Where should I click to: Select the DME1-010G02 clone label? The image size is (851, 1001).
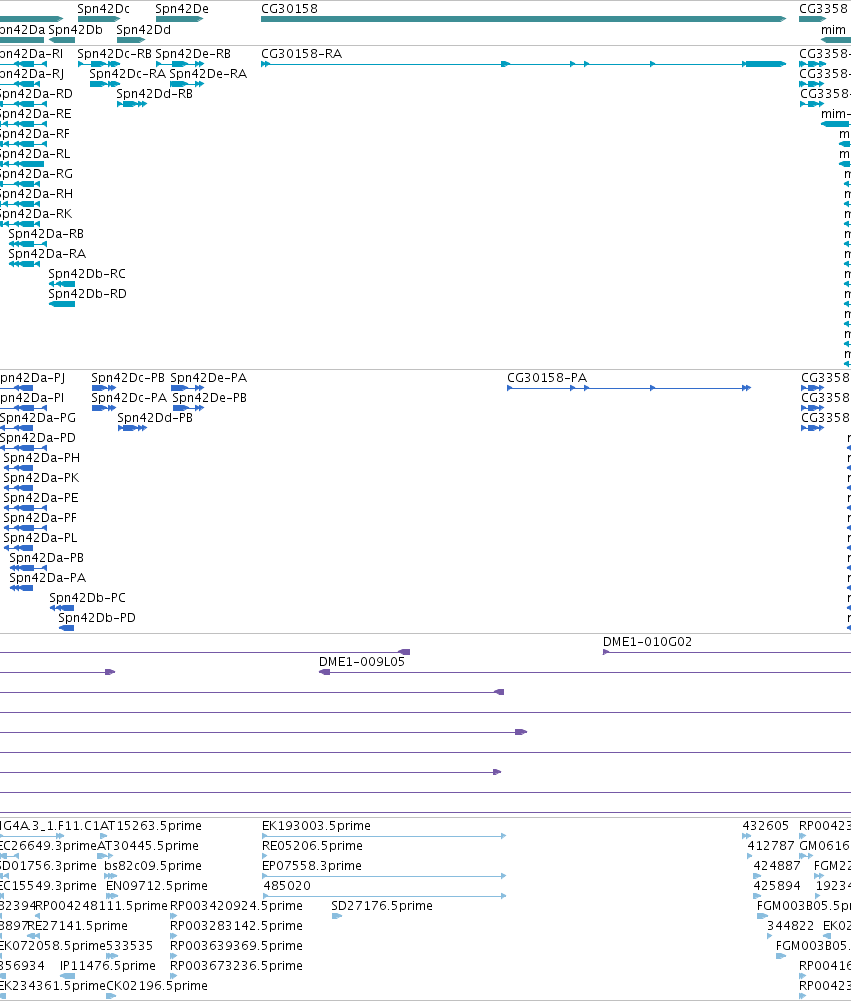click(x=647, y=642)
